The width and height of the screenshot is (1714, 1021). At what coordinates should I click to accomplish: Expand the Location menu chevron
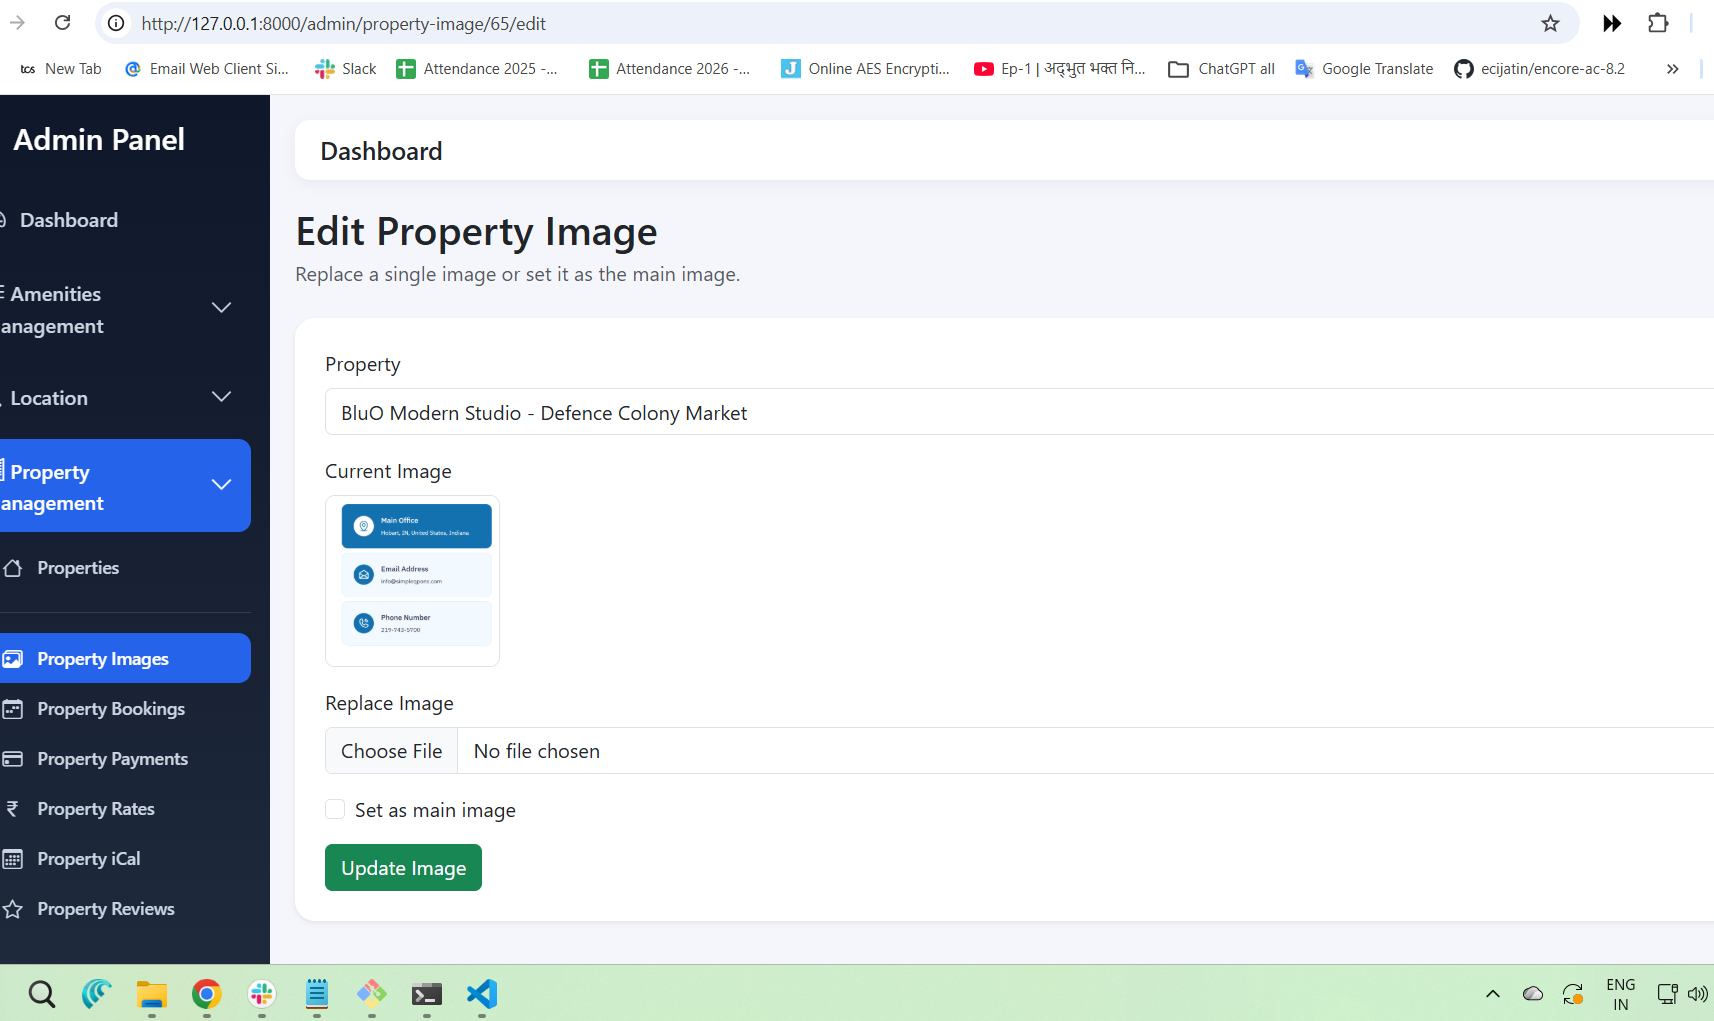[222, 397]
